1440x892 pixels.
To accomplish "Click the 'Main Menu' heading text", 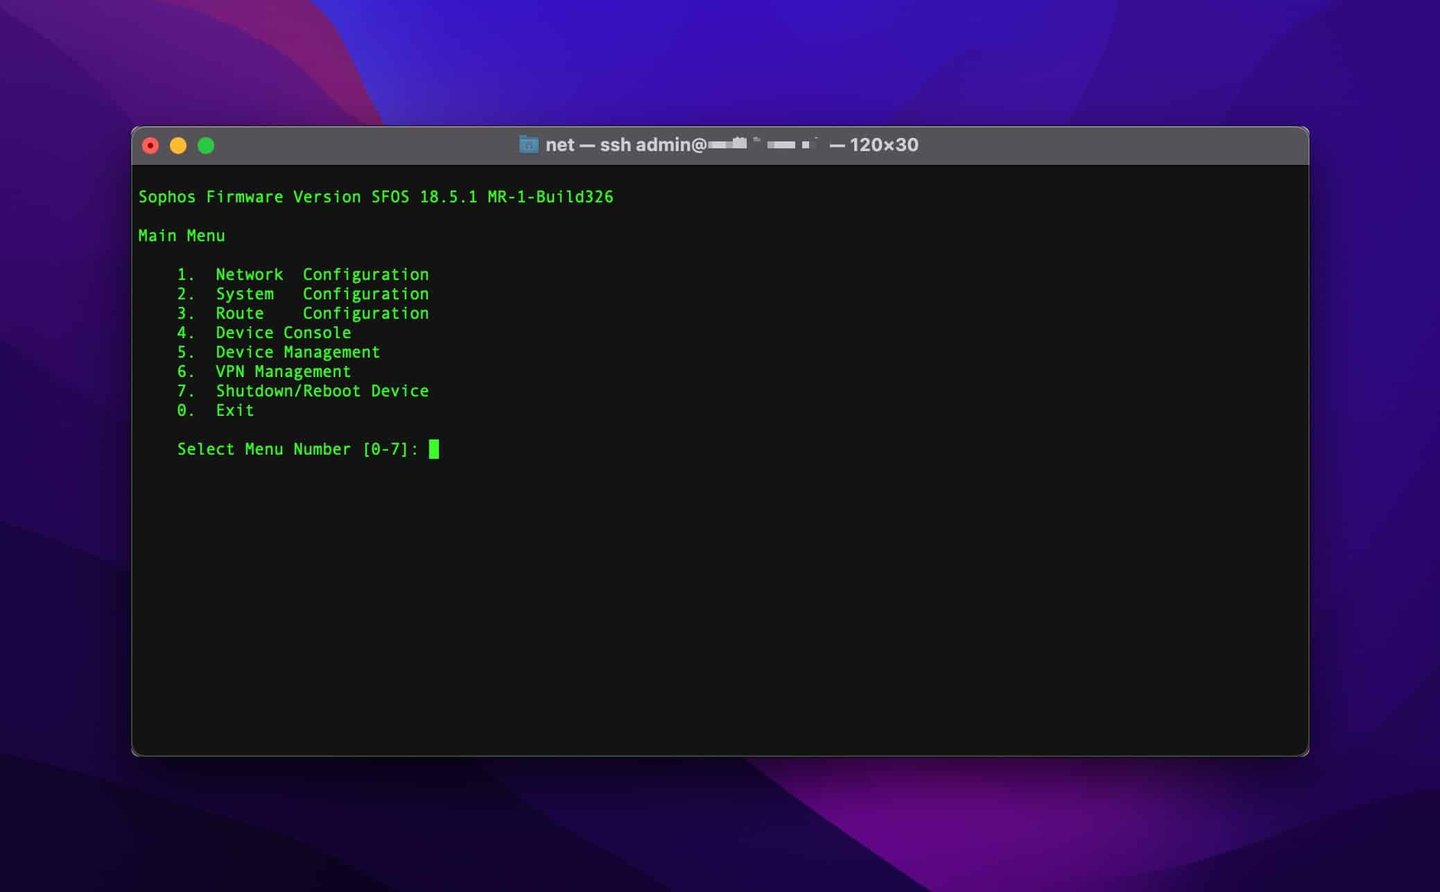I will click(182, 236).
